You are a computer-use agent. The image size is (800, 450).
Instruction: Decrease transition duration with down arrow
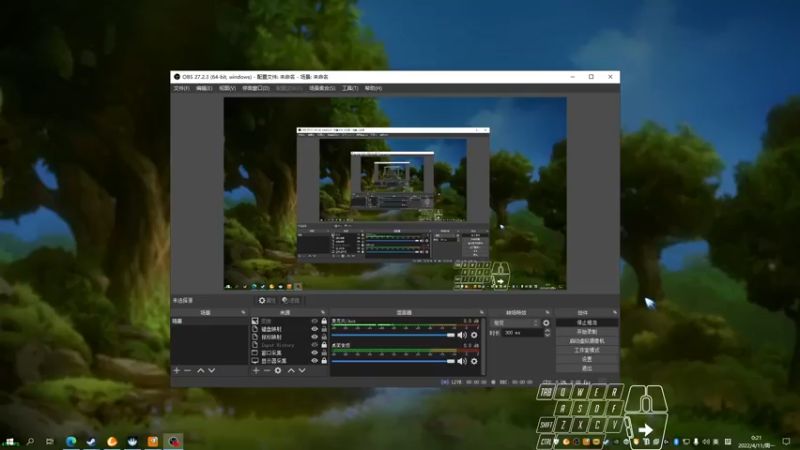(x=547, y=335)
